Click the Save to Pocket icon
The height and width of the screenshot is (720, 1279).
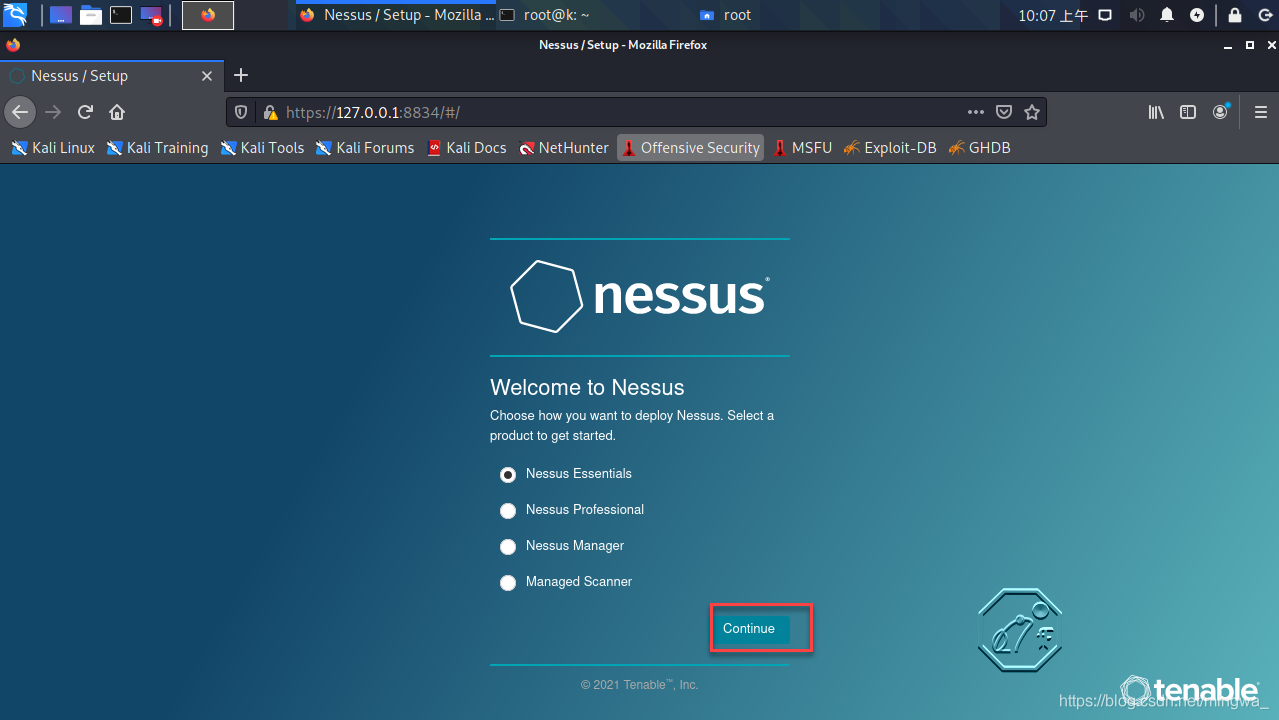click(x=1004, y=112)
